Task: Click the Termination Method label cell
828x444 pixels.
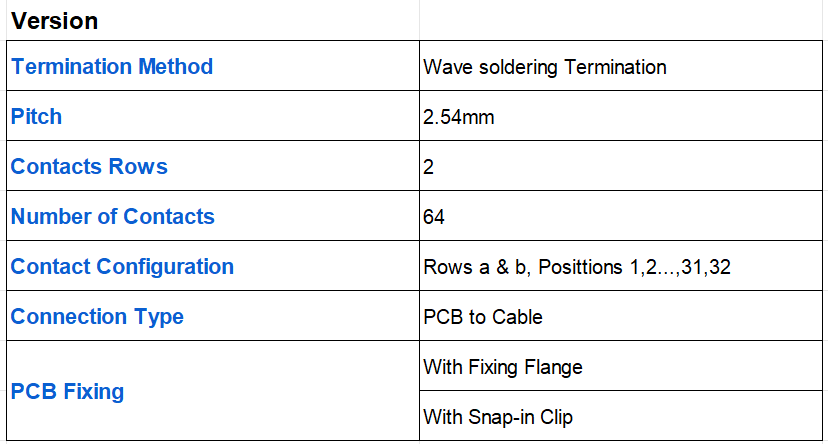Action: (213, 65)
